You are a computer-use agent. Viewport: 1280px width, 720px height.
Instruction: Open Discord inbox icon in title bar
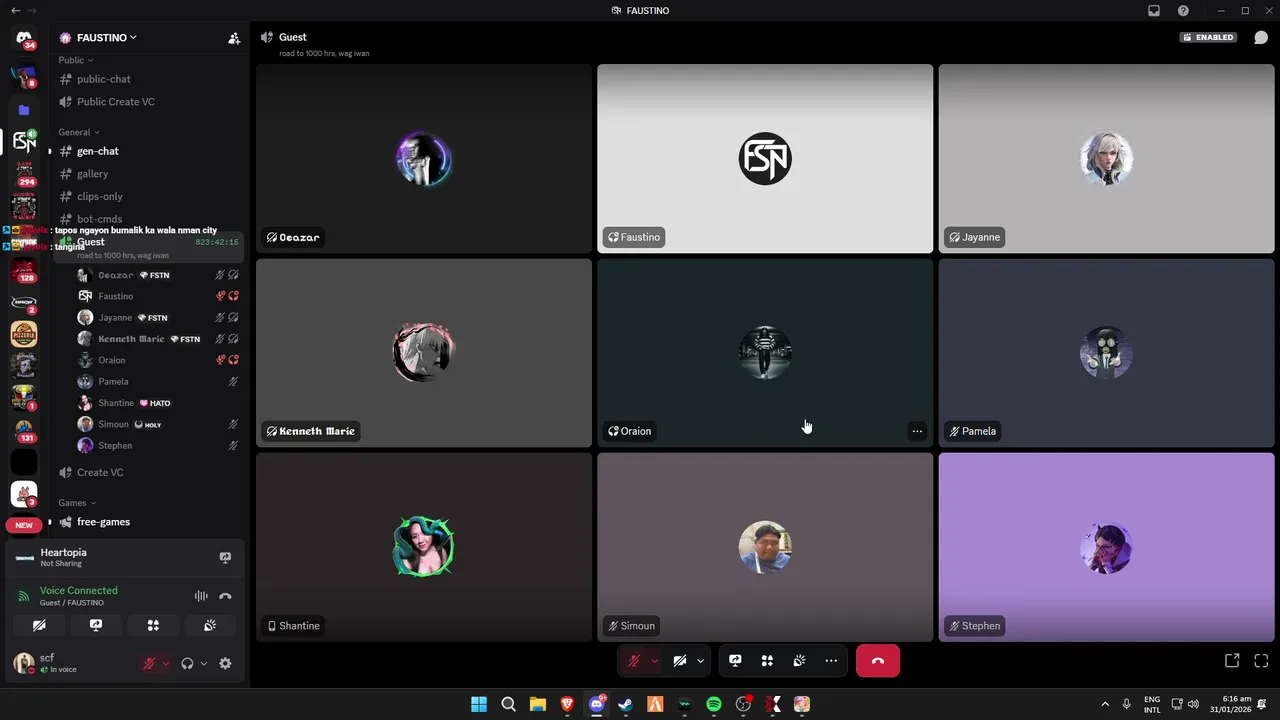coord(1154,10)
